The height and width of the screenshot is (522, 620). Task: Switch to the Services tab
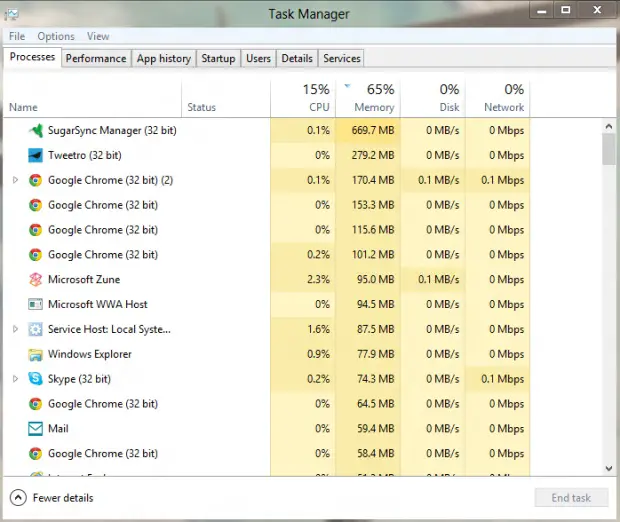[342, 59]
